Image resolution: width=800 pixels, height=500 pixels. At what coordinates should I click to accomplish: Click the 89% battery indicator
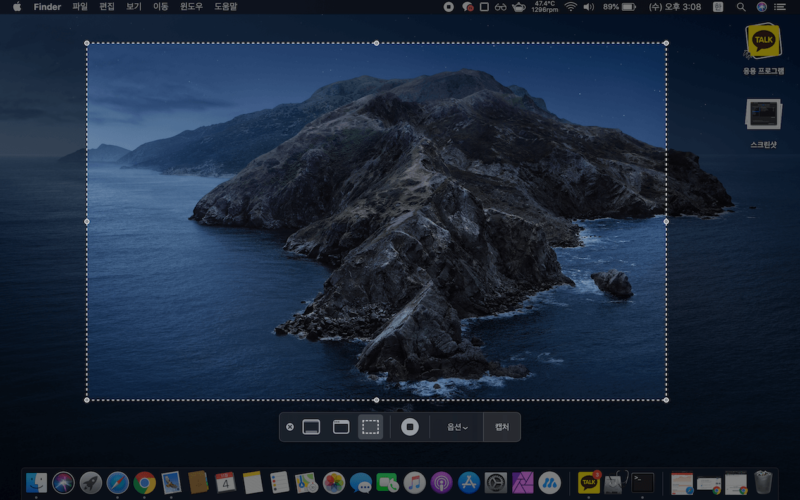(x=619, y=7)
